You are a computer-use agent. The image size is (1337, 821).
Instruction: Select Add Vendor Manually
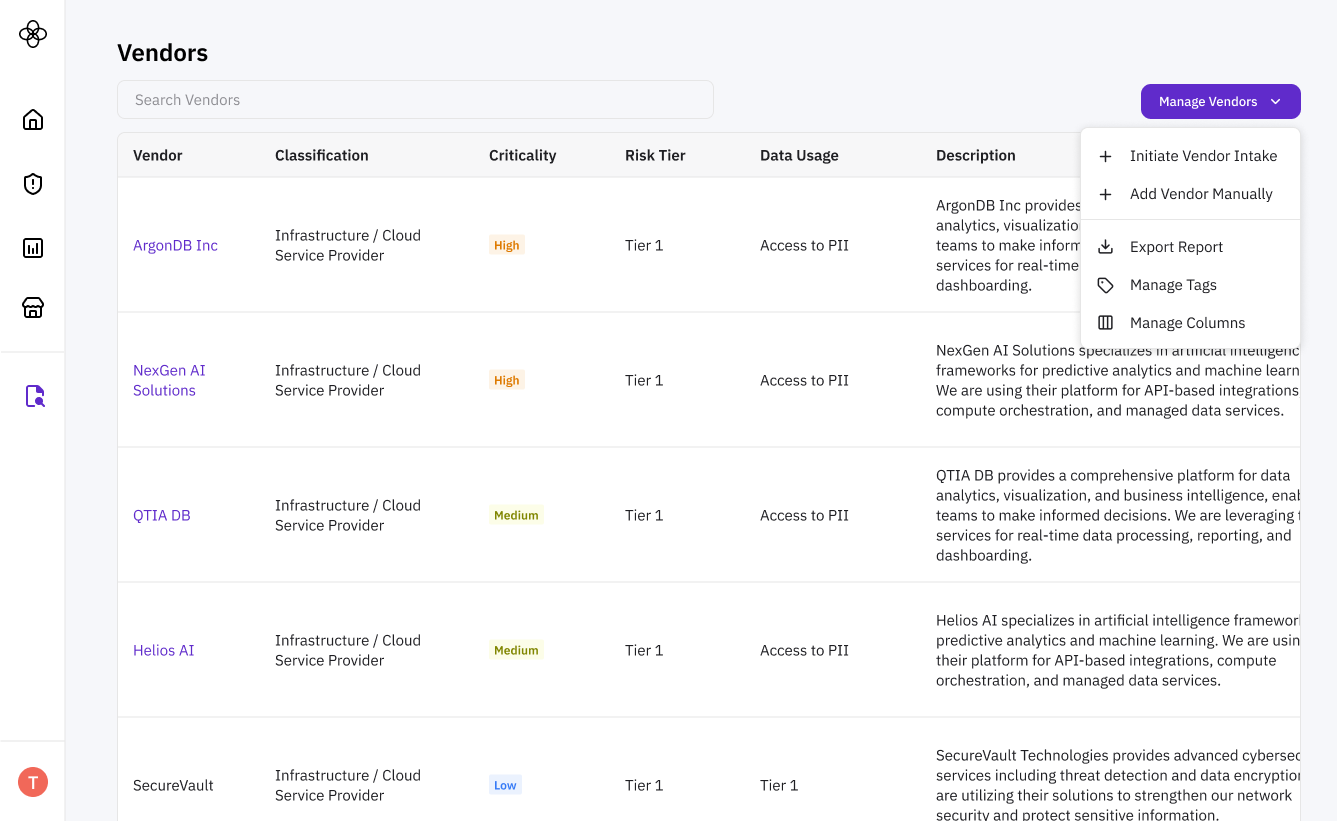[x=1200, y=194]
